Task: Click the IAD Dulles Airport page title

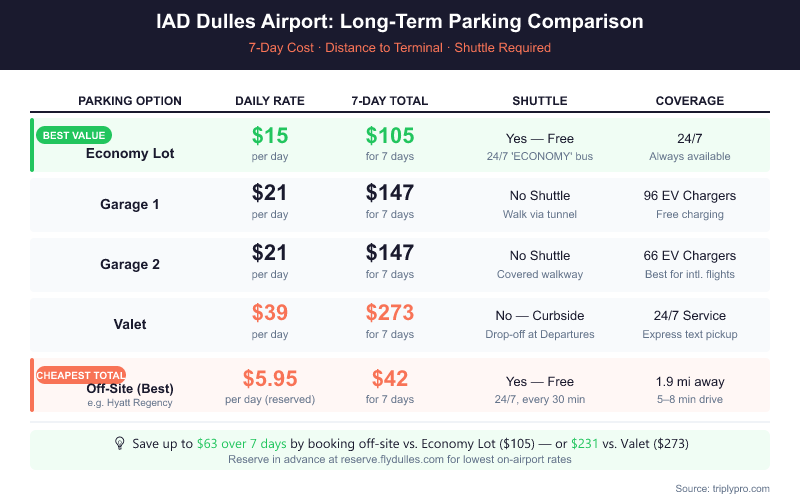Action: (400, 22)
